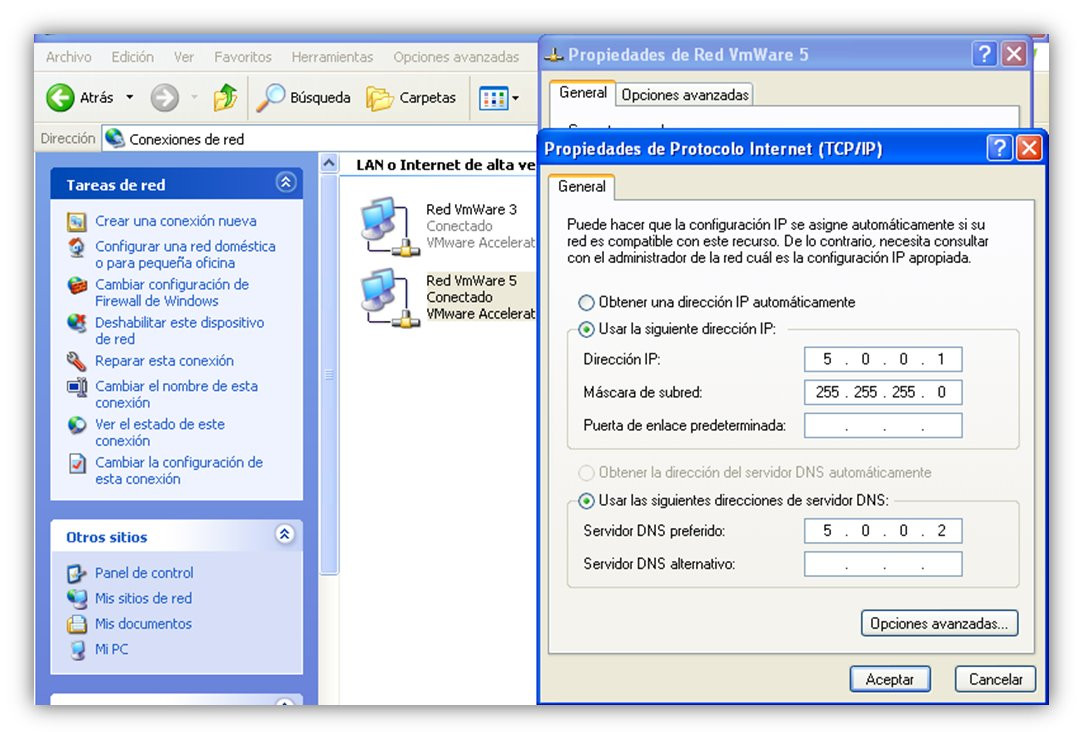Select Usar la siguiente dirección IP option
1083x739 pixels.
(586, 329)
